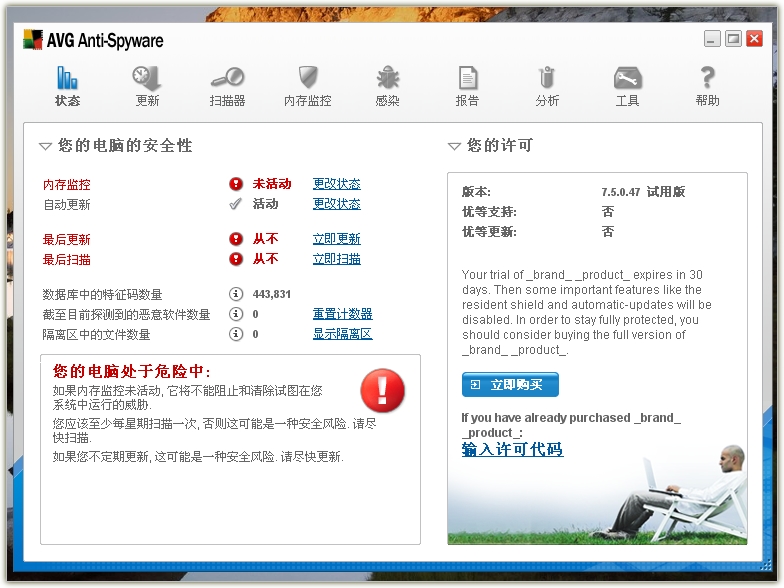This screenshot has height=588, width=784.
Task: Select the red 最后扫描 label
Action: click(66, 260)
